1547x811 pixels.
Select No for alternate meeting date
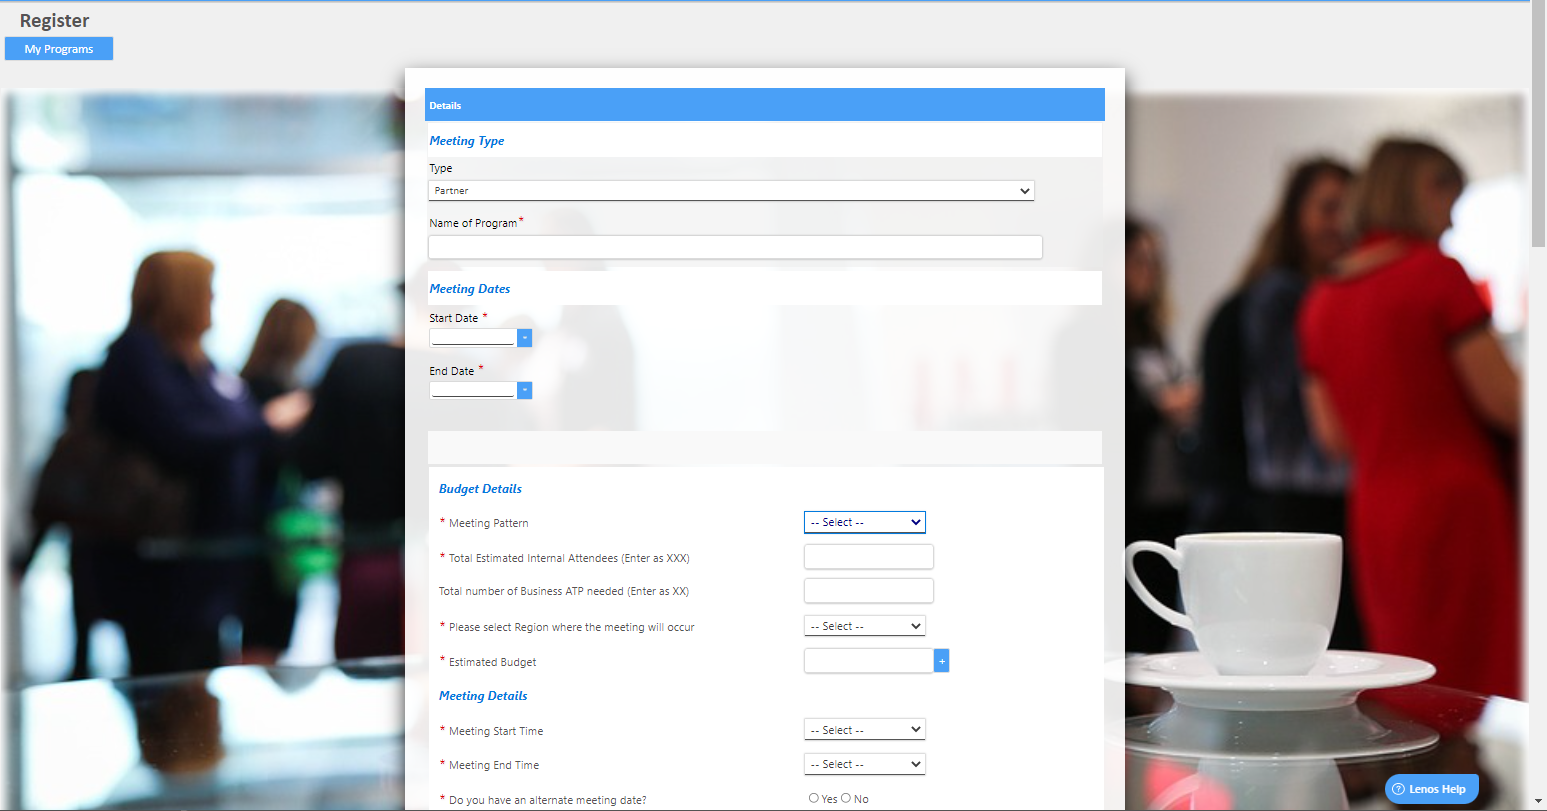click(x=846, y=798)
